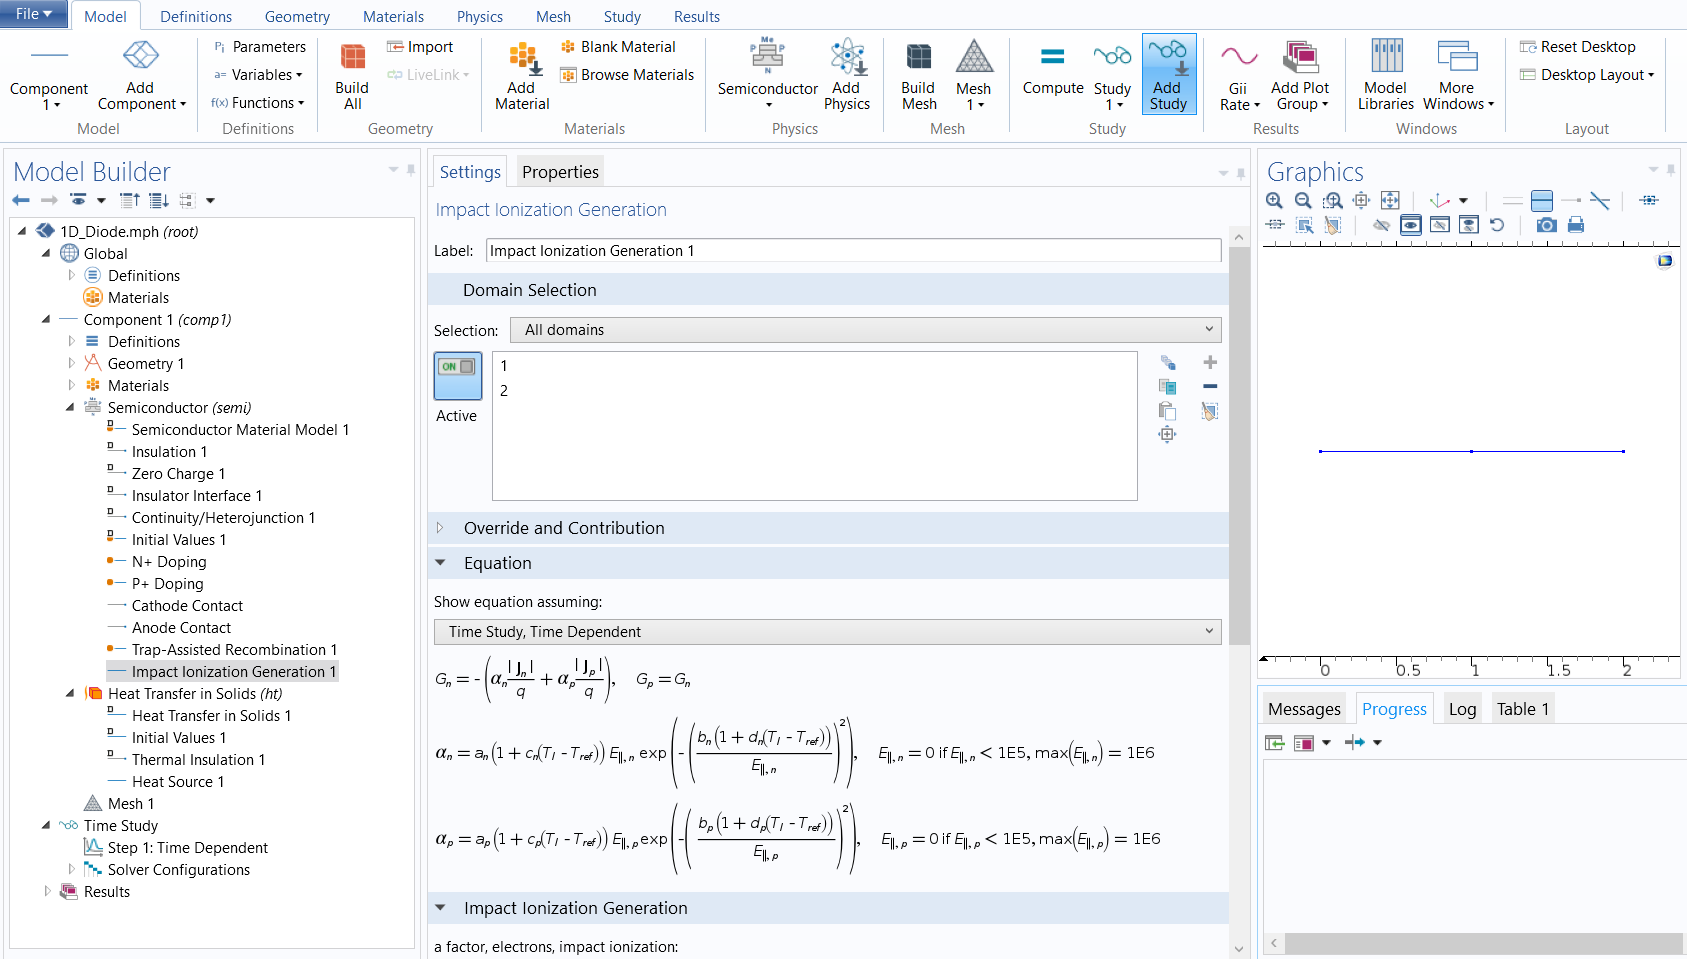Viewport: 1687px width, 959px height.
Task: Expand the Override and Contribution section
Action: pos(440,528)
